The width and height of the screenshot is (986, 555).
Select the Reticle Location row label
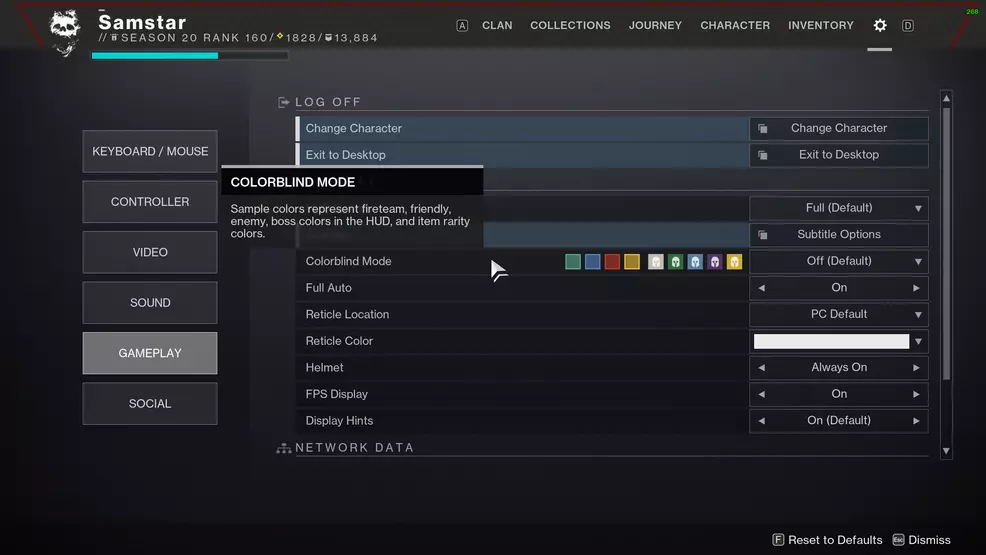(x=347, y=314)
